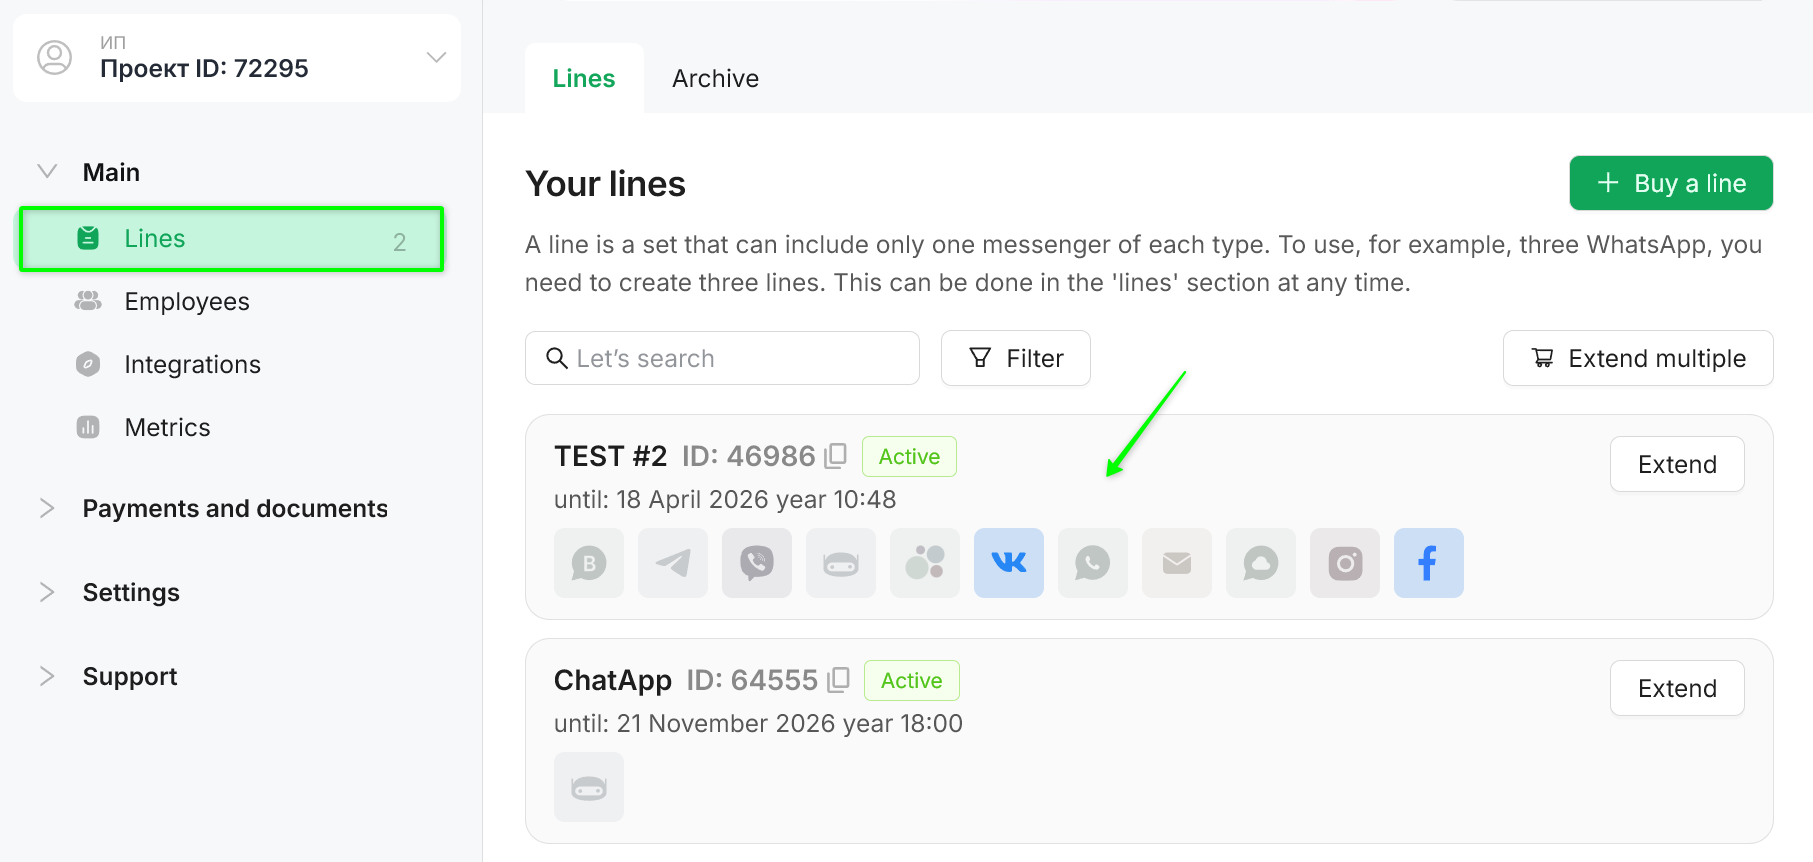Expand the Settings sidebar section
The height and width of the screenshot is (862, 1813).
pyautogui.click(x=47, y=592)
